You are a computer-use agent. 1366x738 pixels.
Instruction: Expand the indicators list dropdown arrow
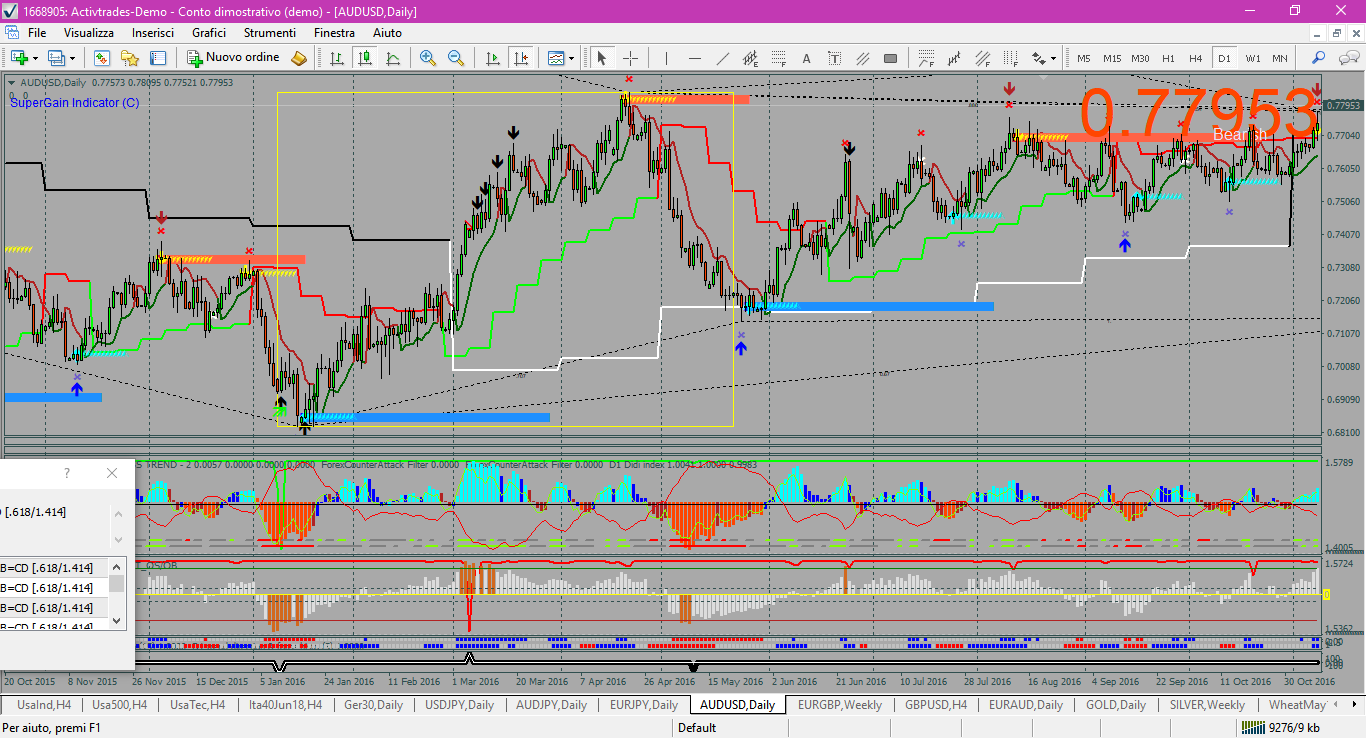571,58
